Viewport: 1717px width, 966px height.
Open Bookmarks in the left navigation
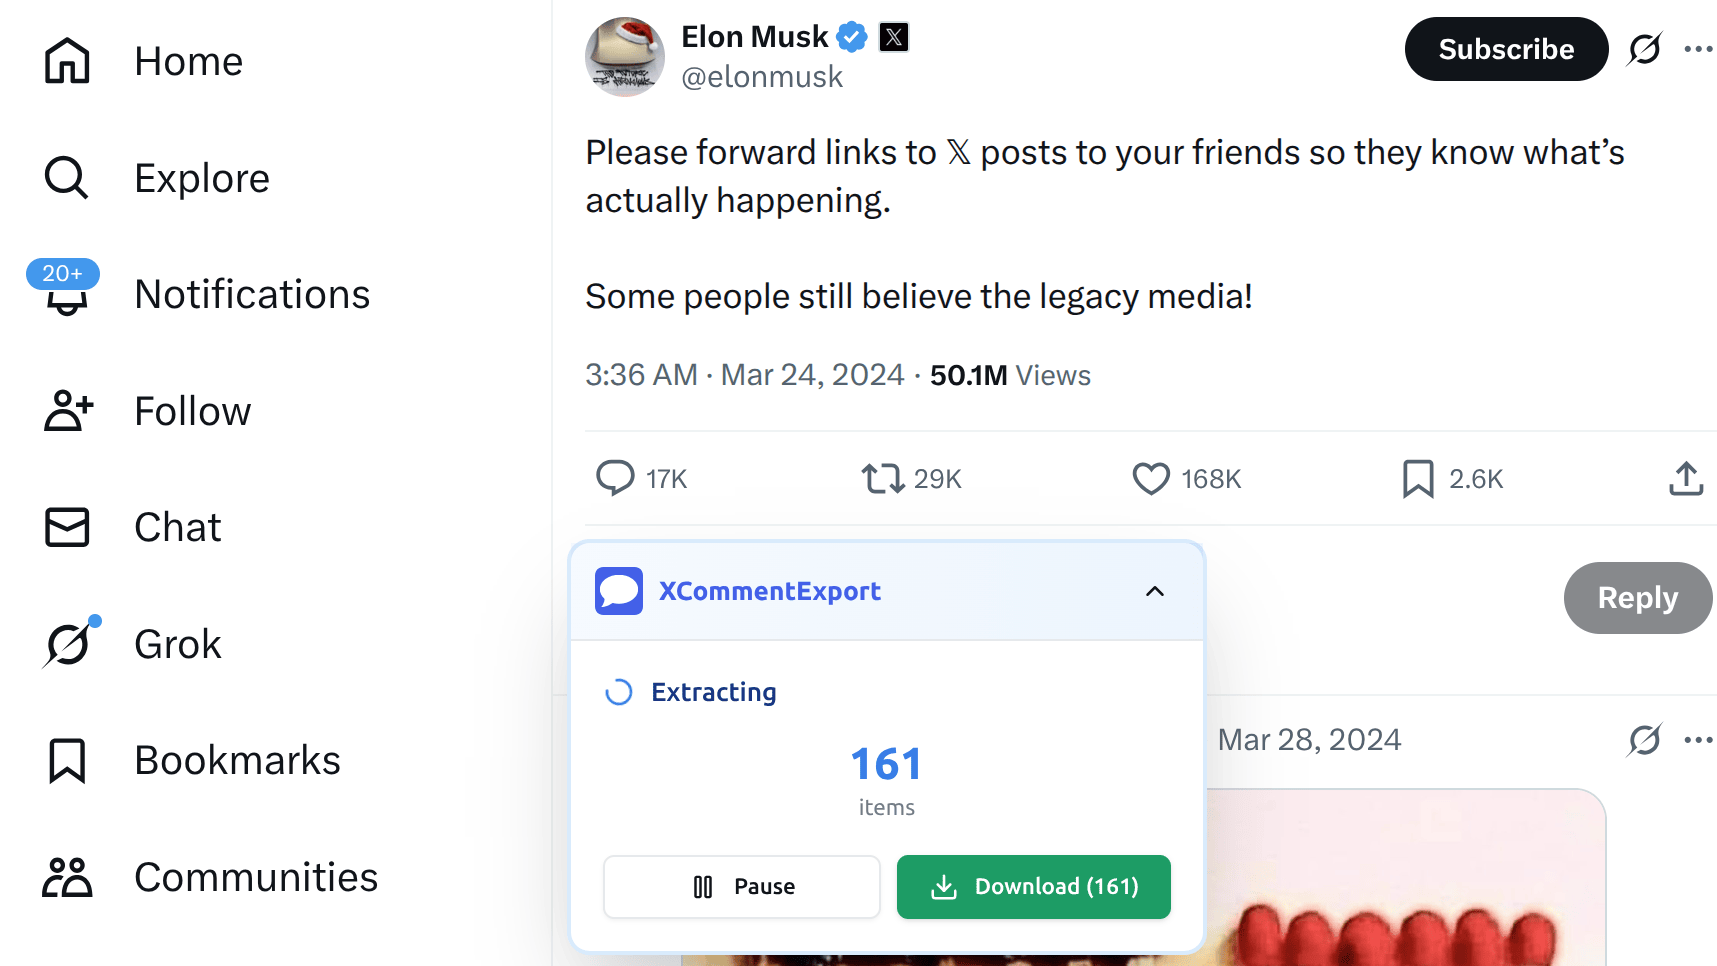(x=237, y=760)
